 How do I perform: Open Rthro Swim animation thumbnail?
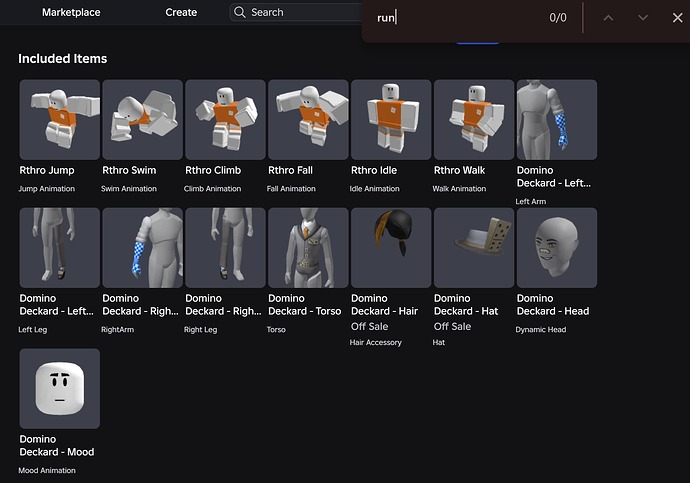click(143, 120)
